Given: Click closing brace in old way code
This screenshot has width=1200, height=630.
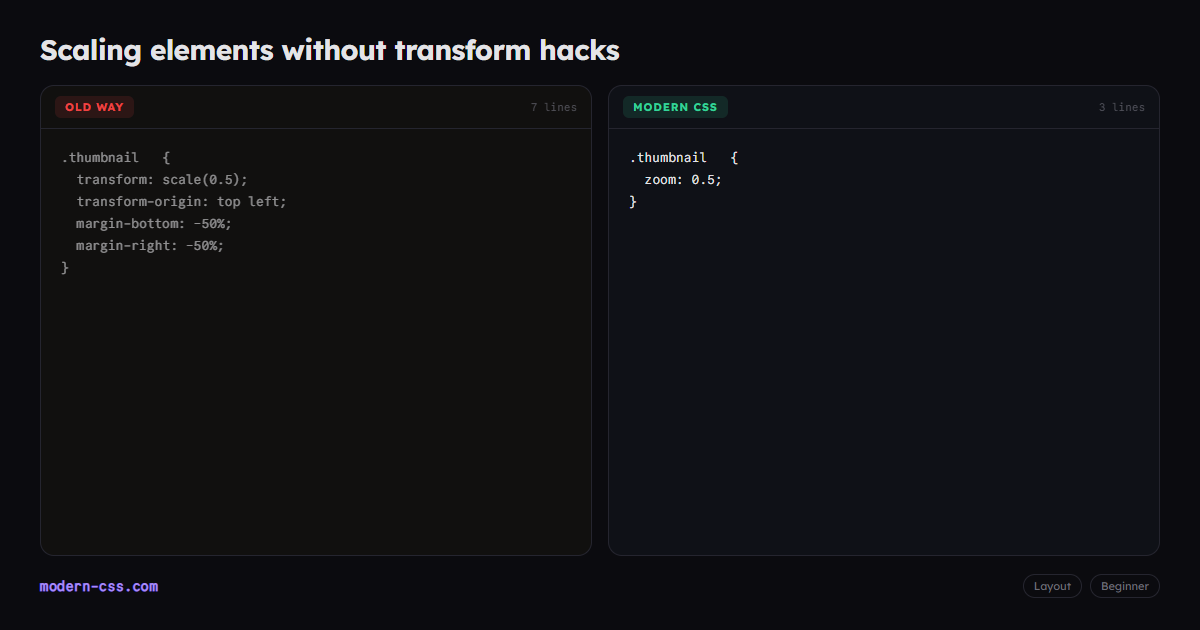Looking at the screenshot, I should (65, 267).
